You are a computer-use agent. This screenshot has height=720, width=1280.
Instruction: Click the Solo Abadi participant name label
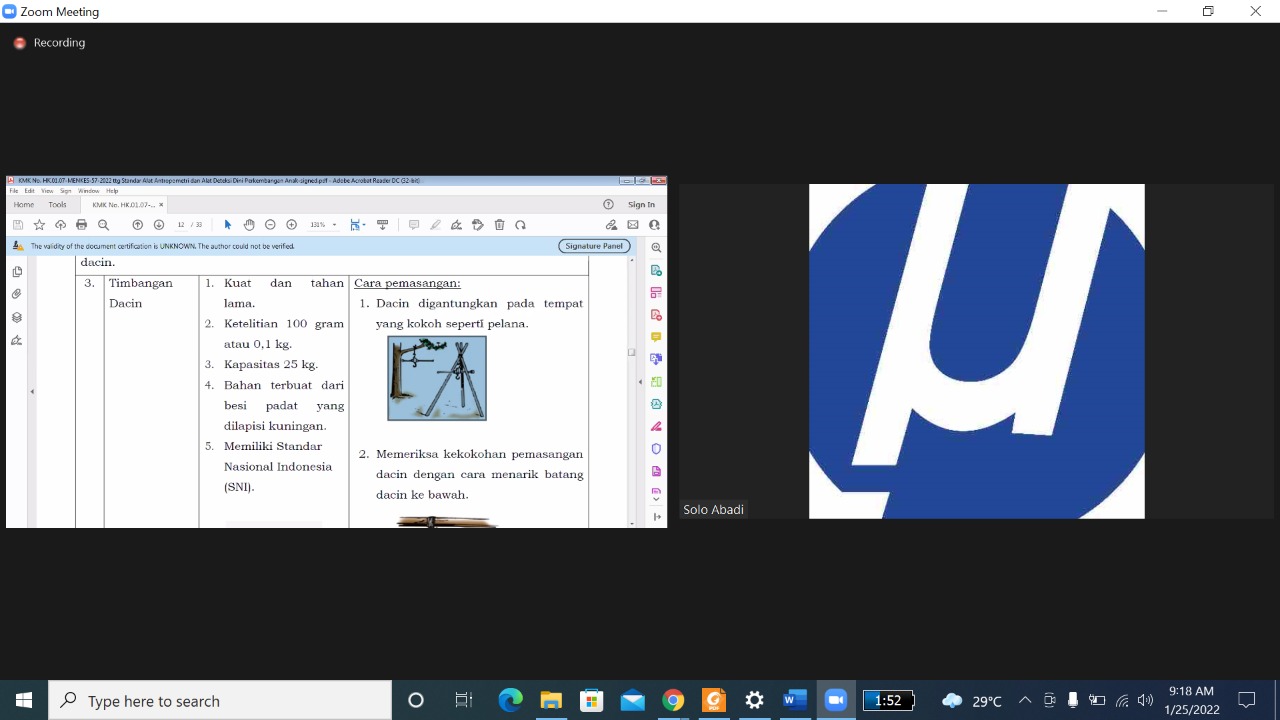713,510
